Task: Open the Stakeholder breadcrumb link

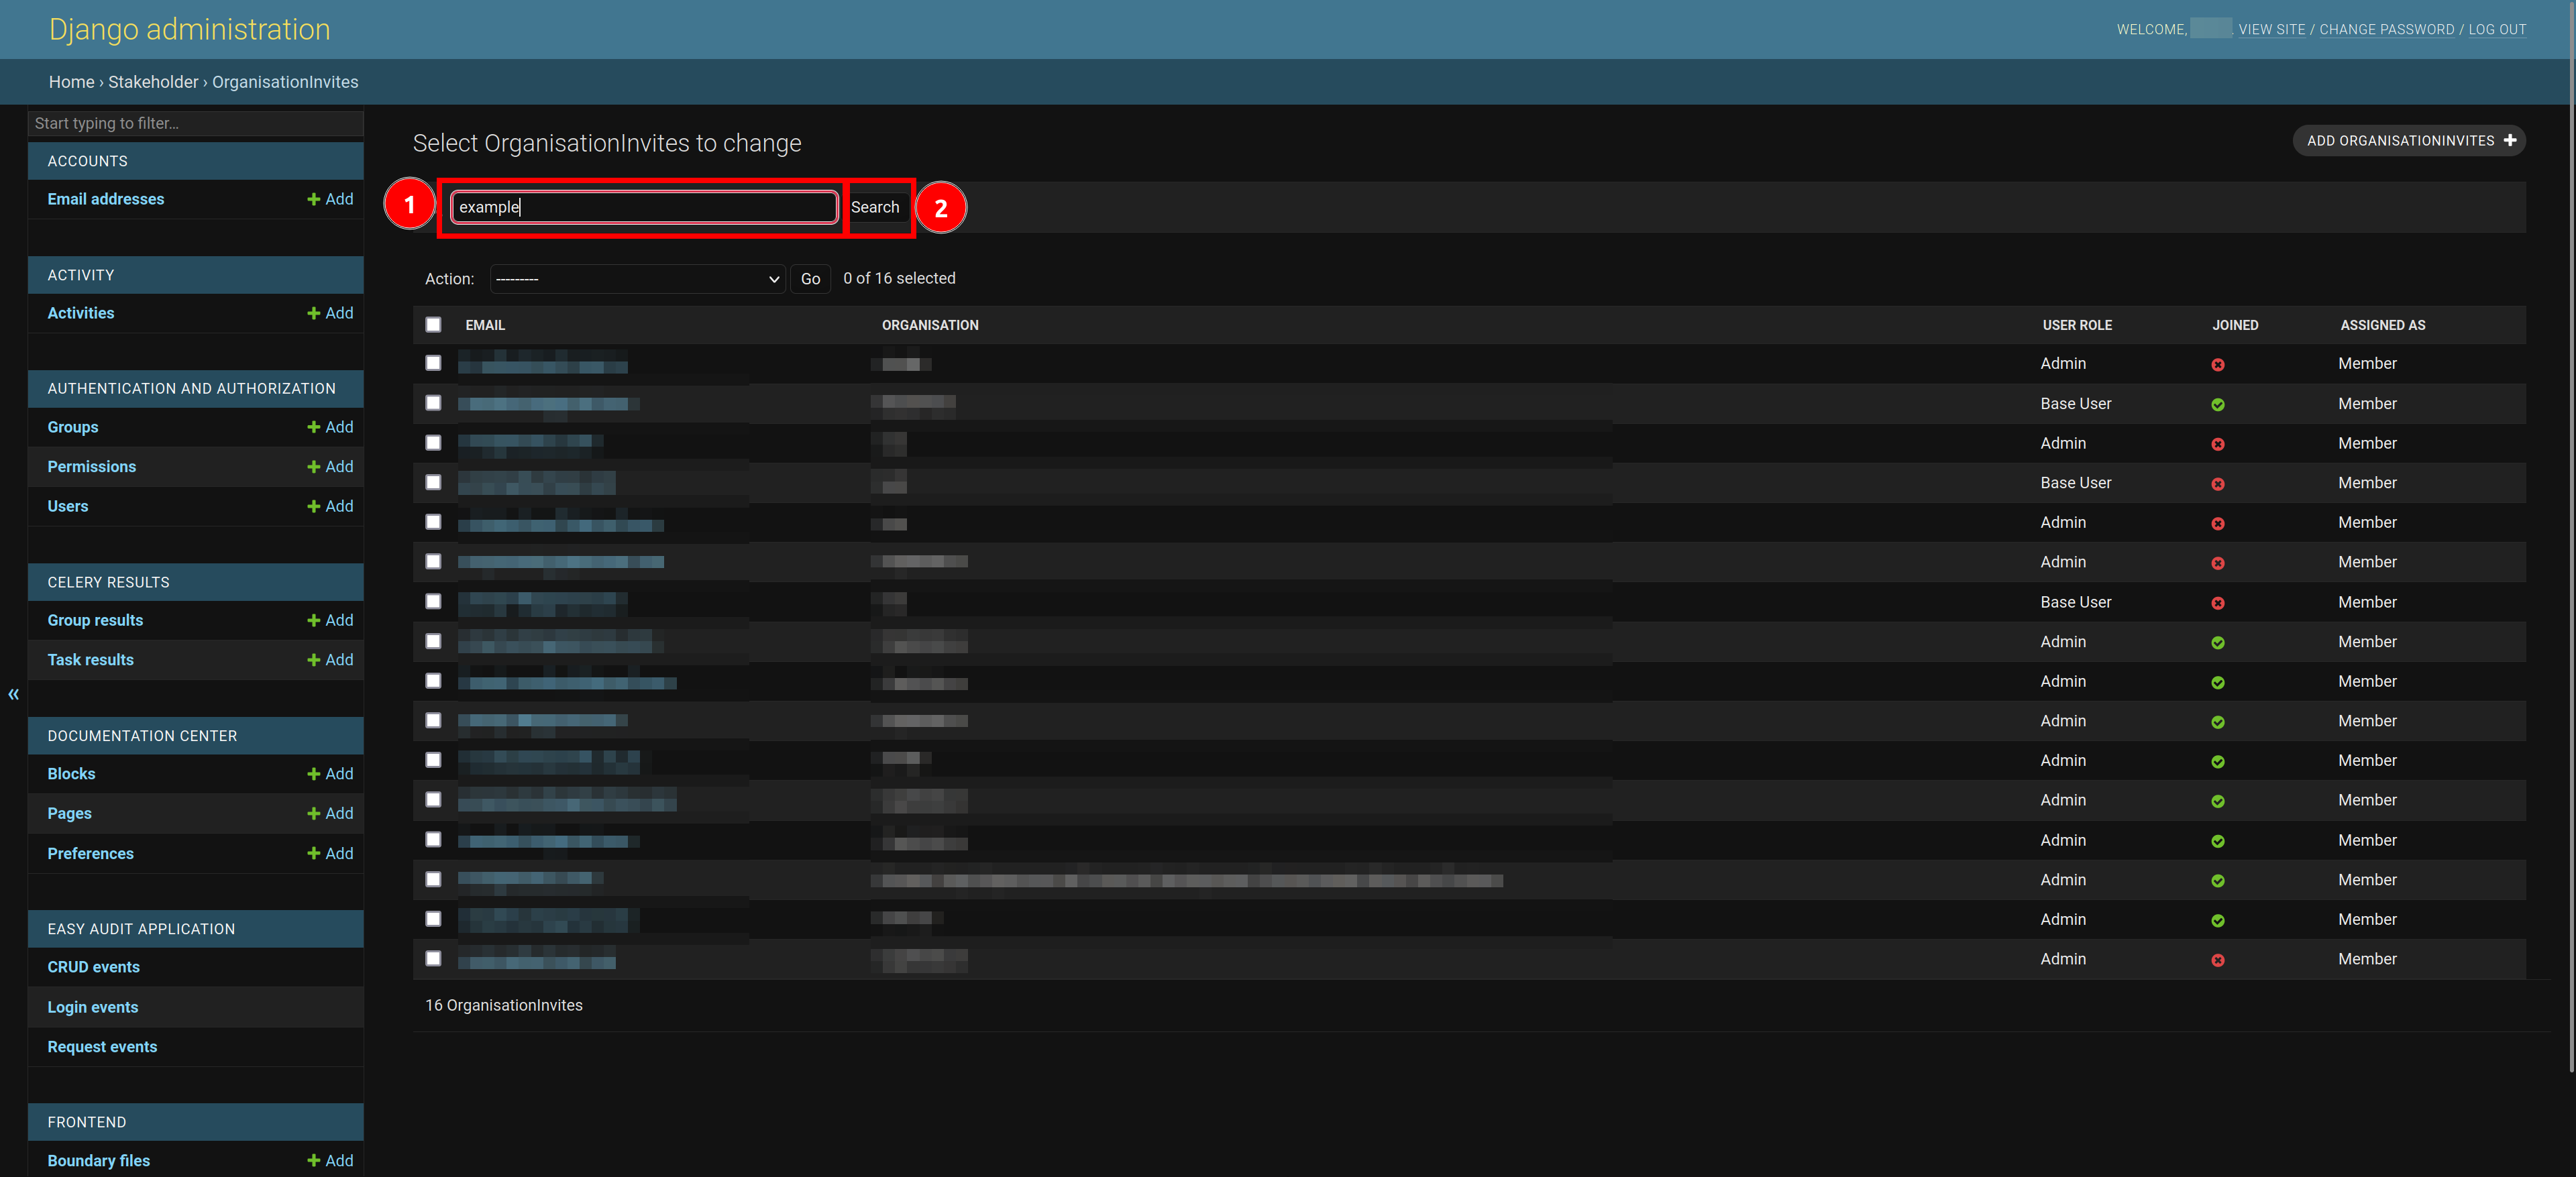Action: pos(153,82)
